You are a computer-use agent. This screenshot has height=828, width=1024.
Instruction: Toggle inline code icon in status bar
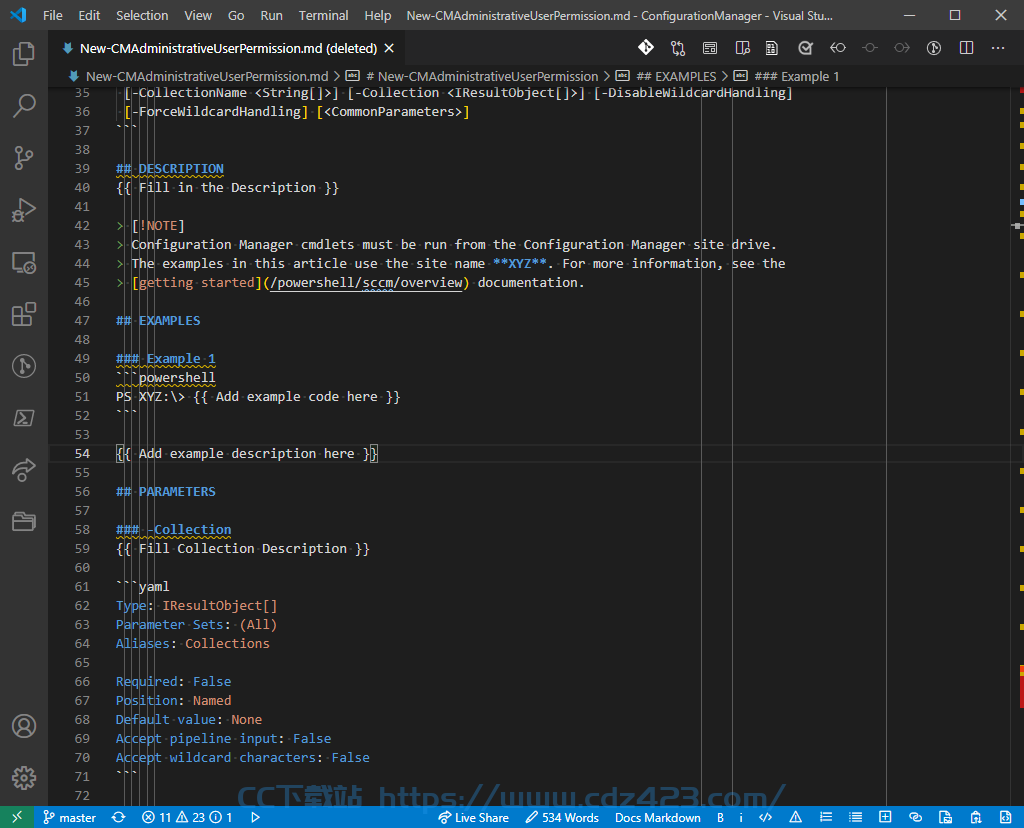pos(765,817)
